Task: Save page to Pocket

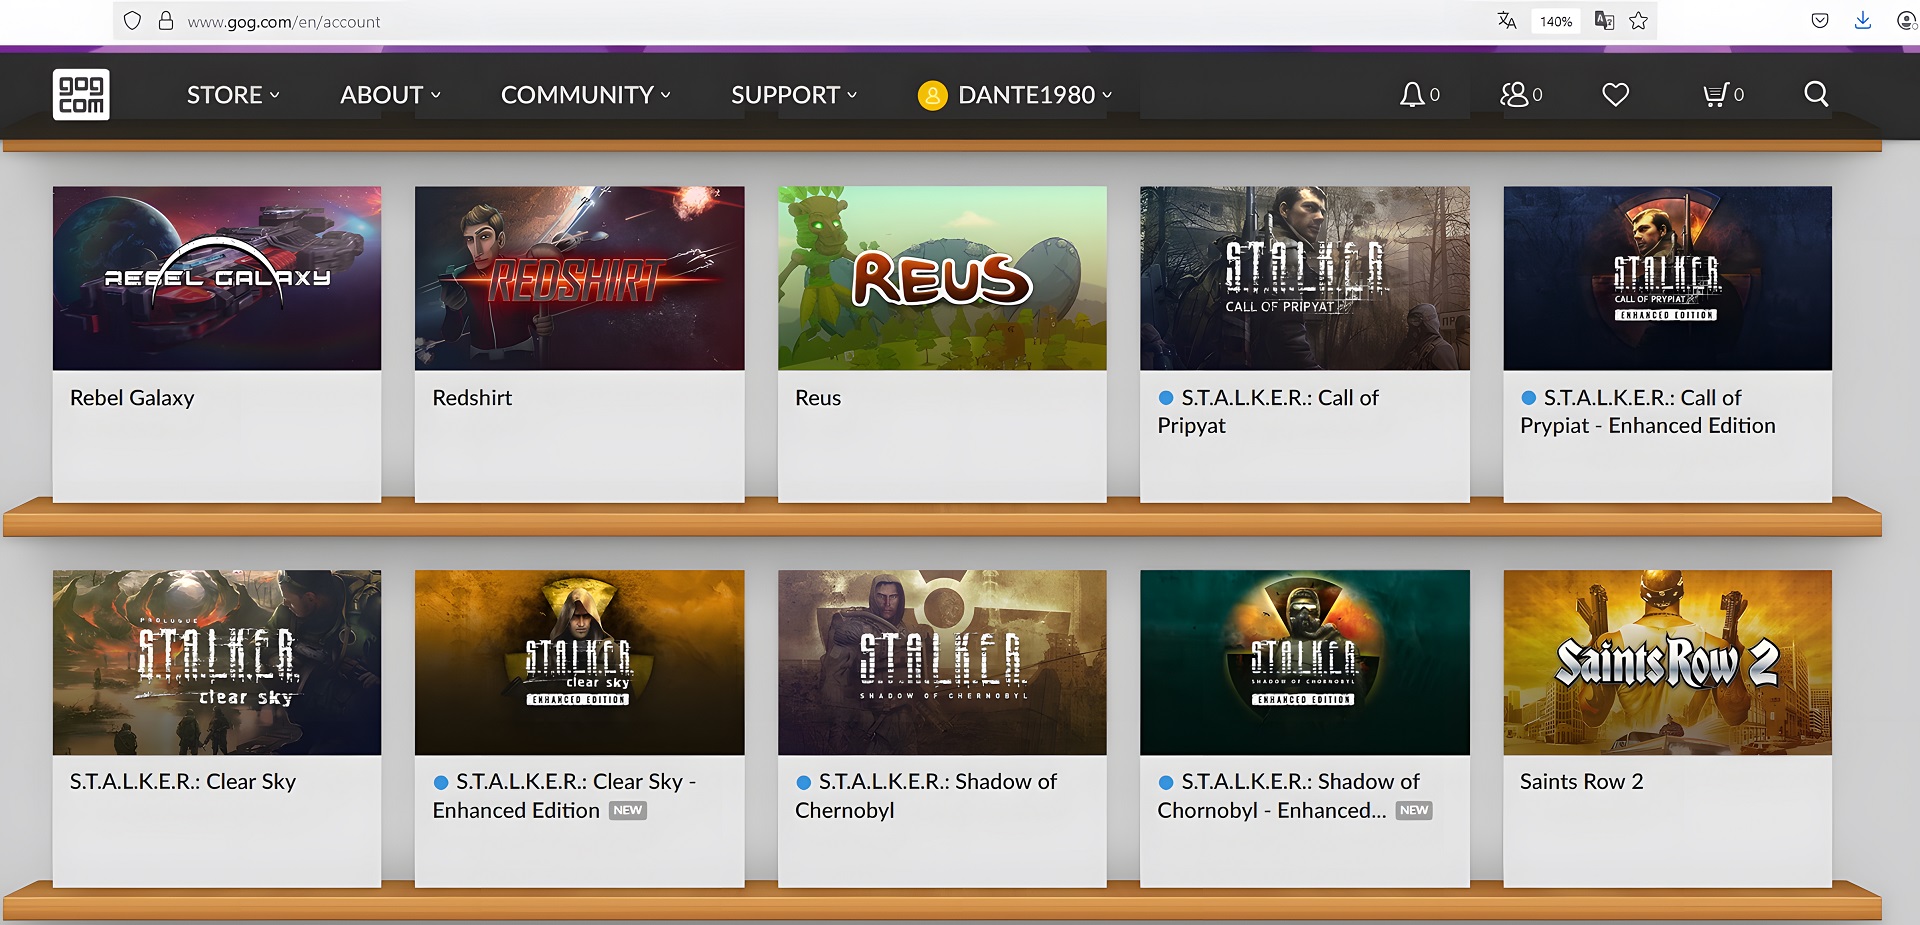Action: point(1820,21)
